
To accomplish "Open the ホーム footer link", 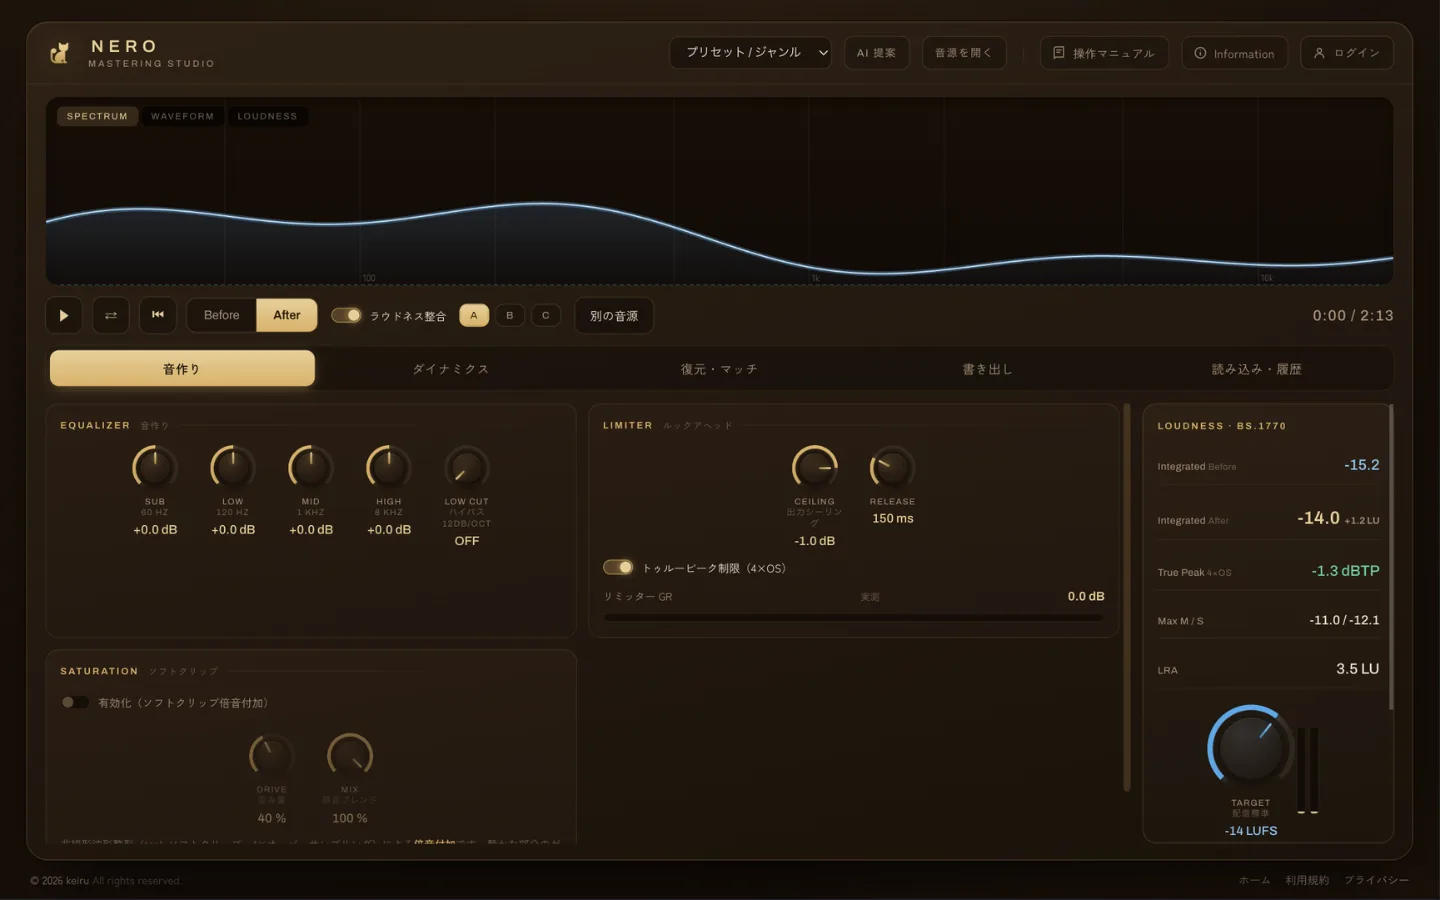I will (1254, 880).
